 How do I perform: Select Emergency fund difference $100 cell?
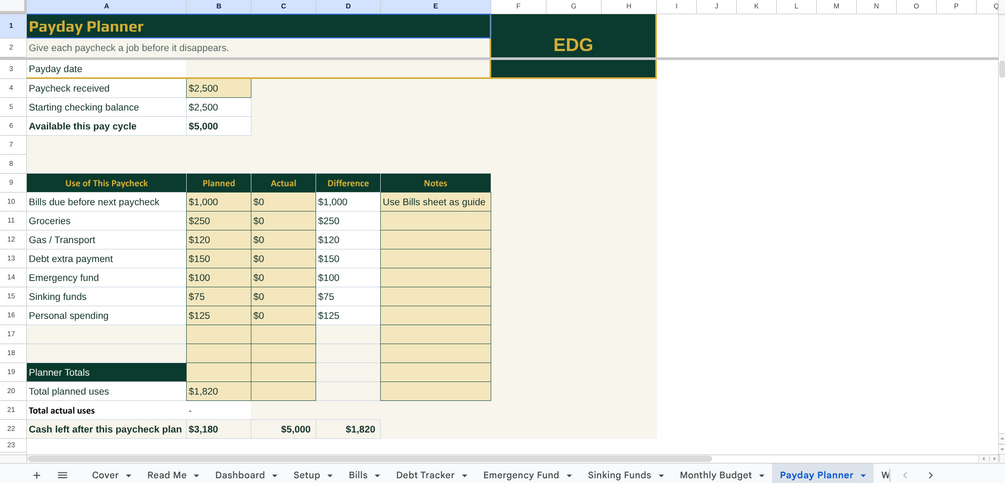coord(348,278)
